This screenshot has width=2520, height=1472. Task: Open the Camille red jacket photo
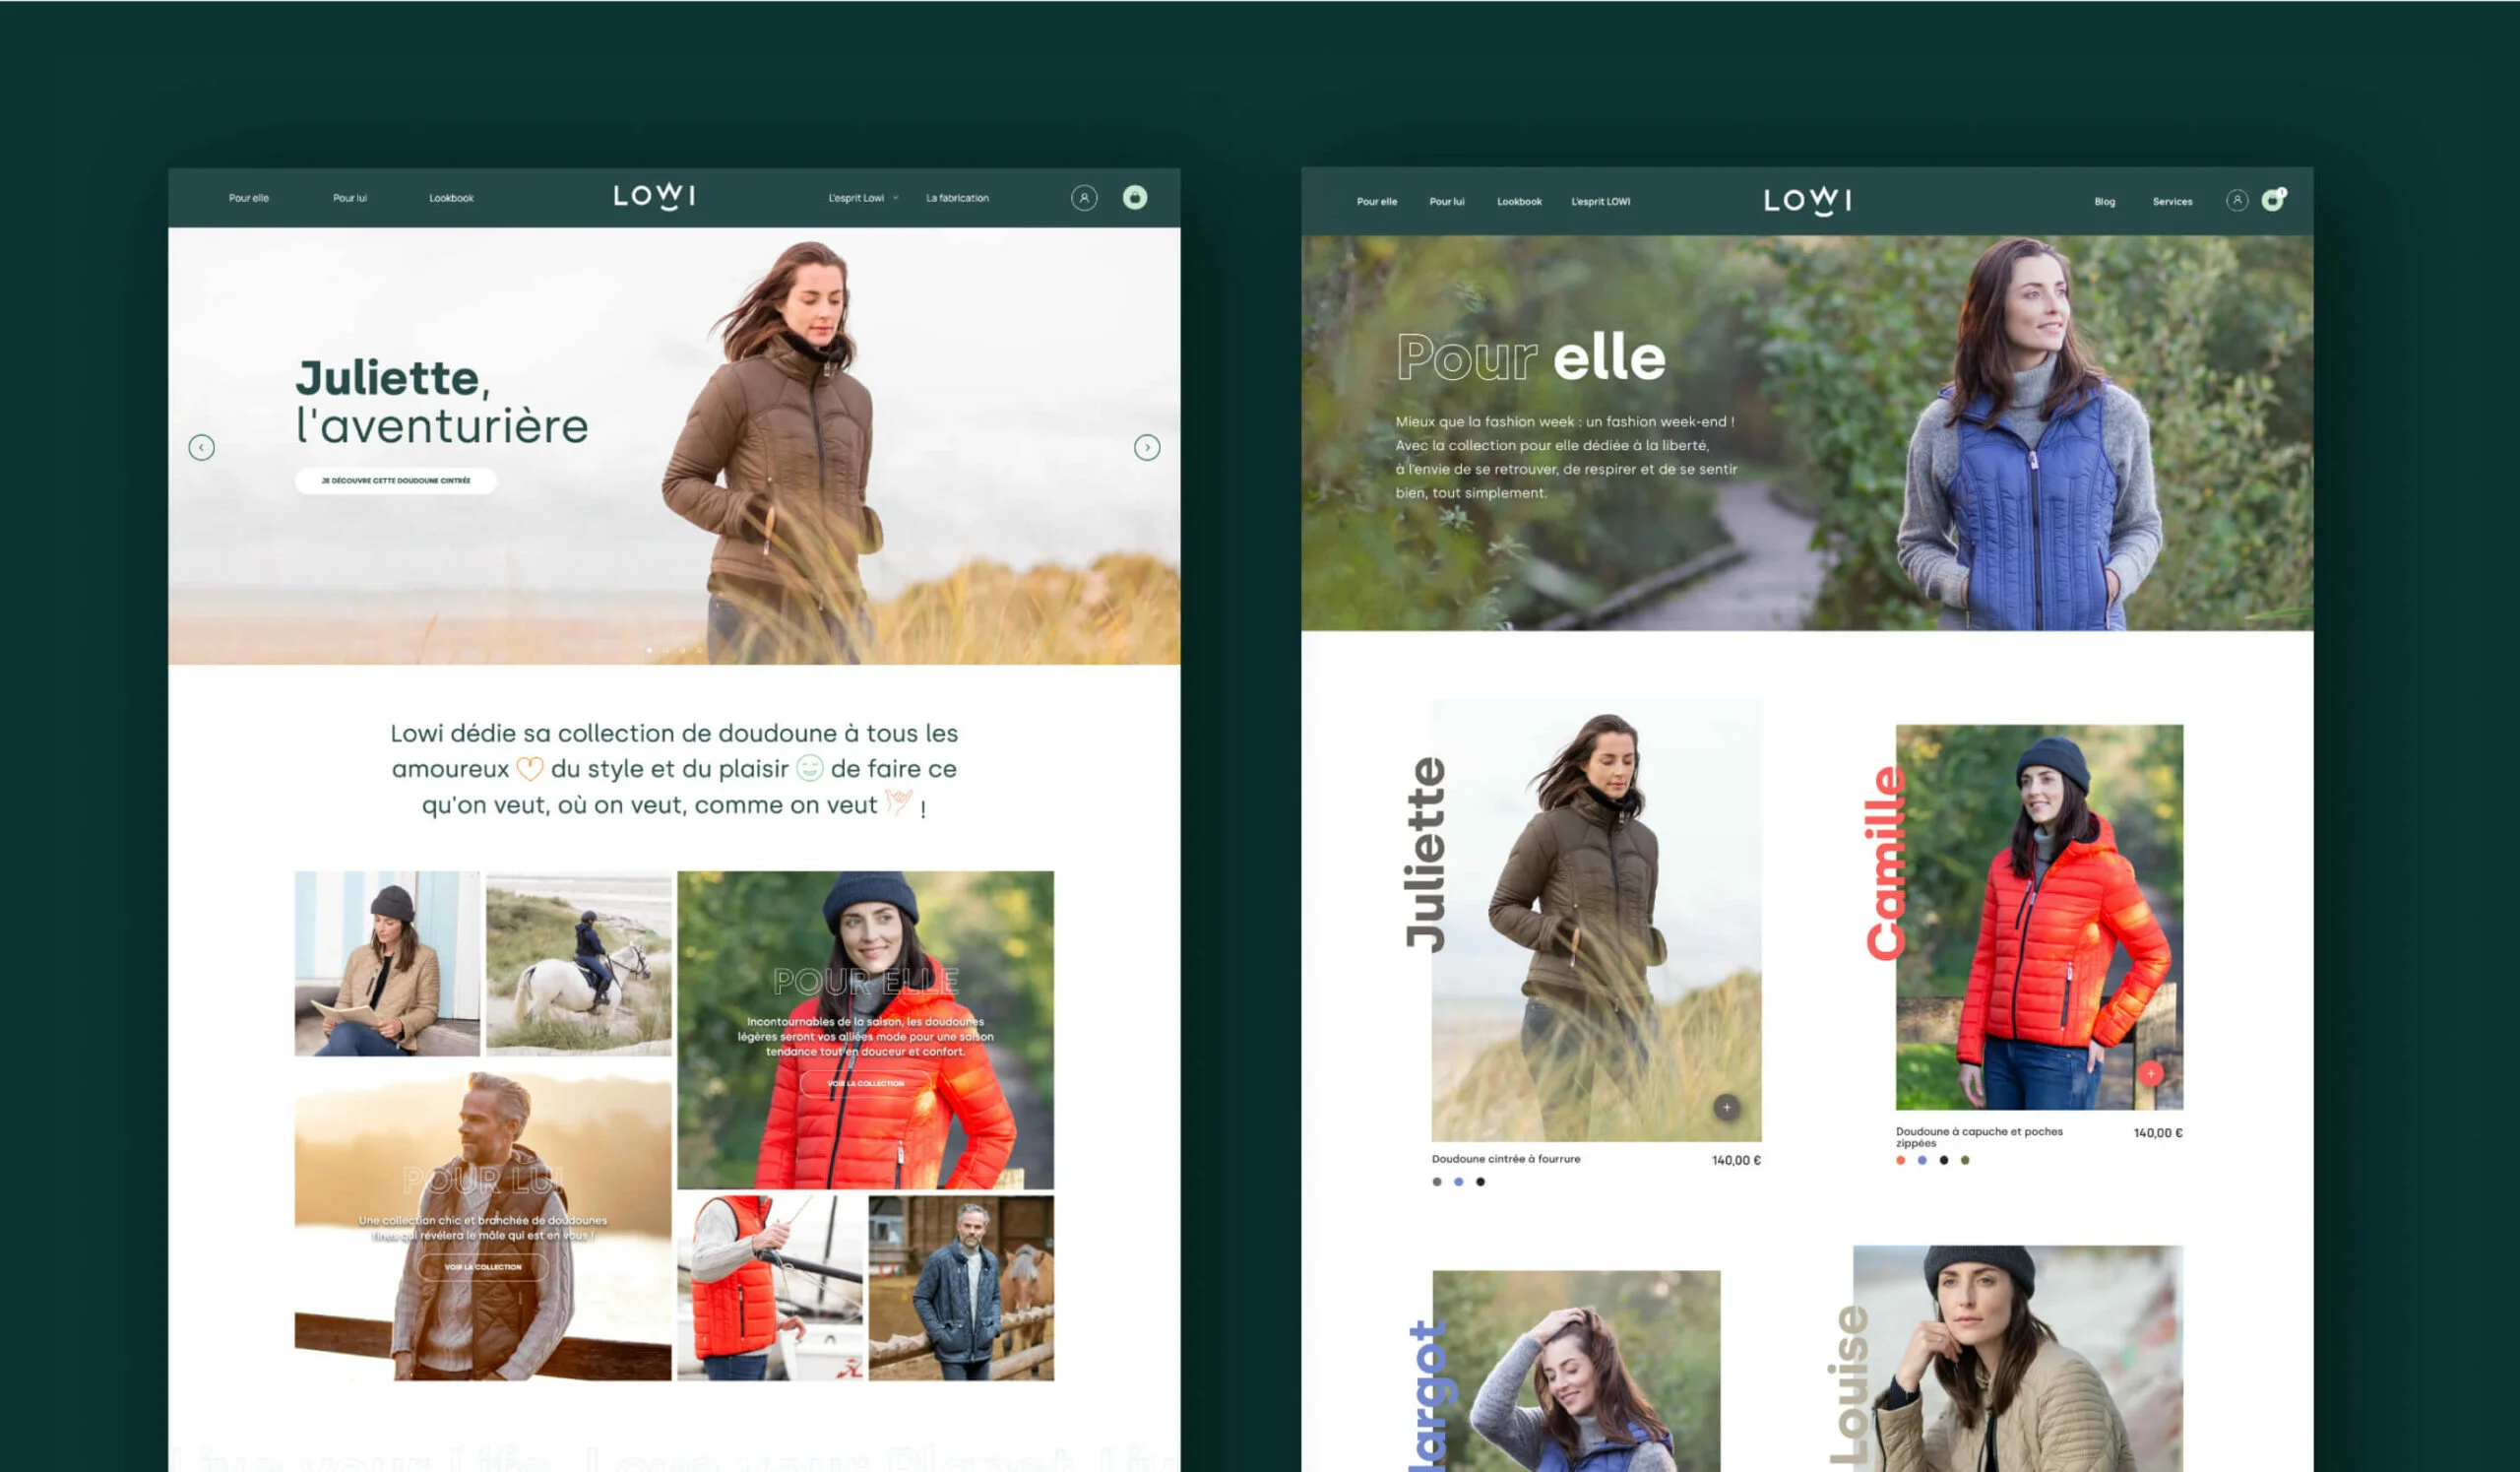coord(2039,917)
